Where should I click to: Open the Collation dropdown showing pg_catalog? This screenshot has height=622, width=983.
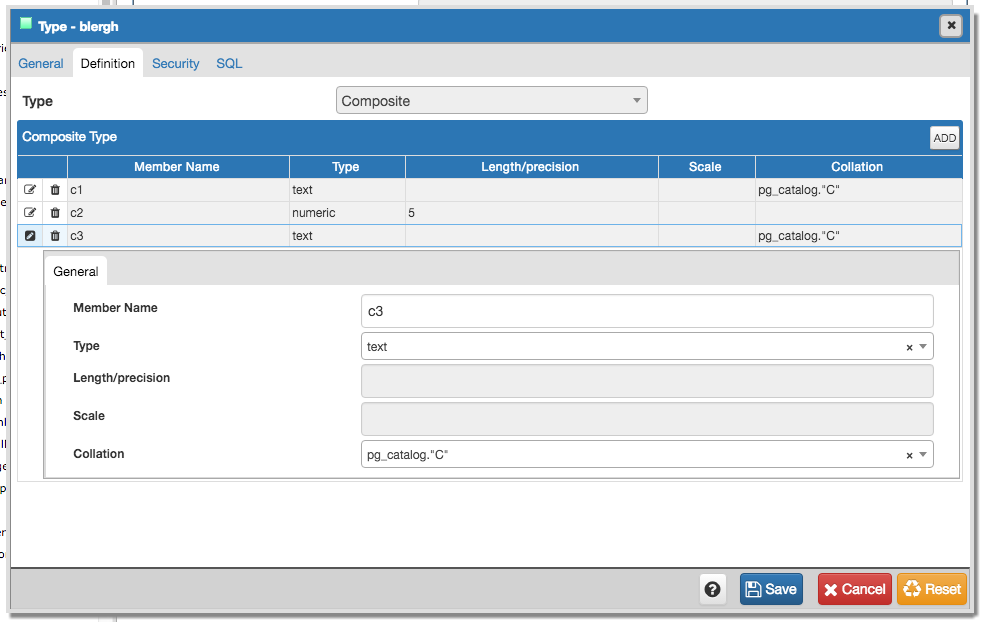922,454
